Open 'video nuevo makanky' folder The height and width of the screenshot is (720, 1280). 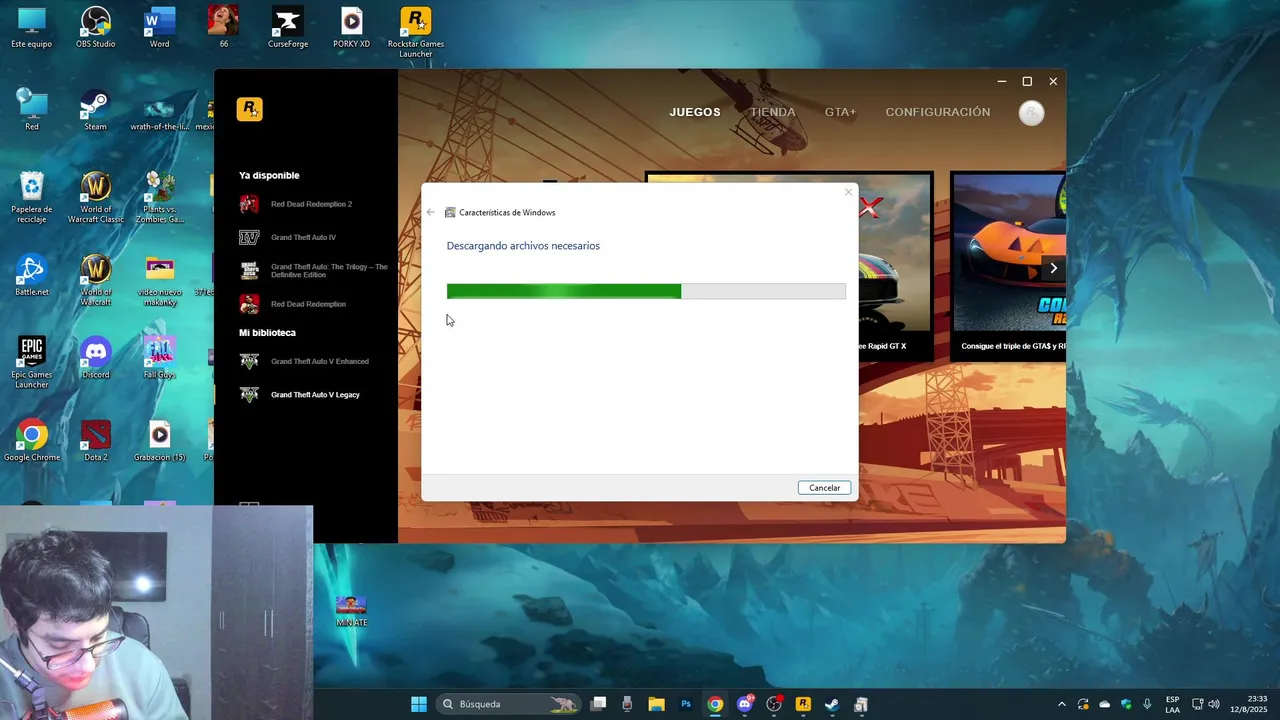(x=159, y=280)
